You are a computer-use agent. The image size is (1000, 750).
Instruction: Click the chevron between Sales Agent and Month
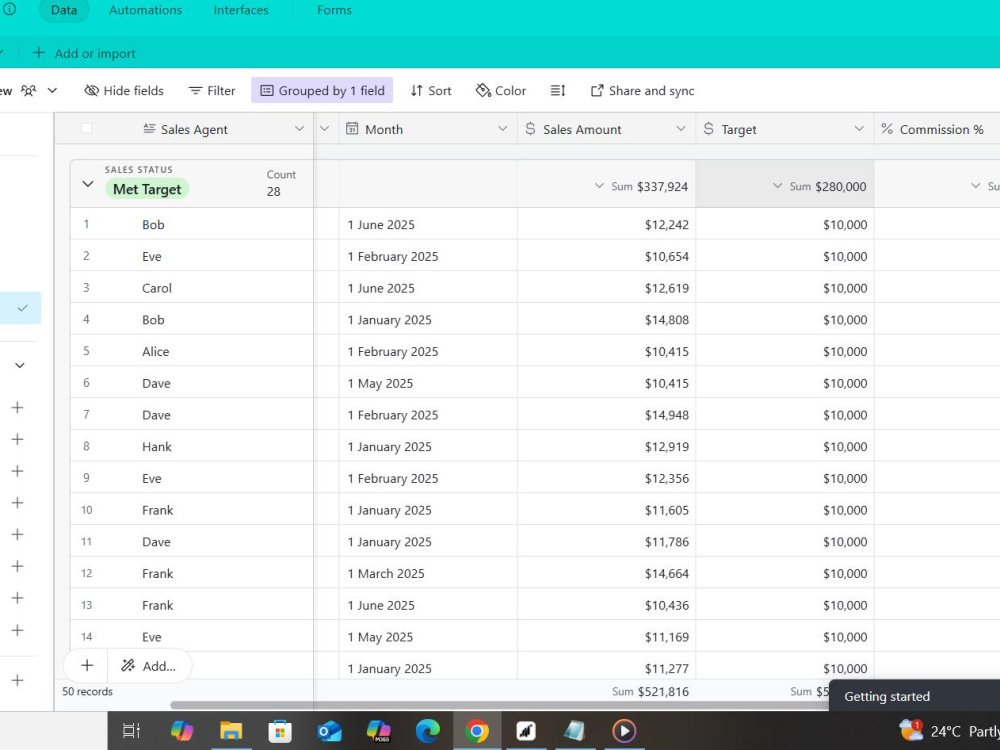pos(325,129)
